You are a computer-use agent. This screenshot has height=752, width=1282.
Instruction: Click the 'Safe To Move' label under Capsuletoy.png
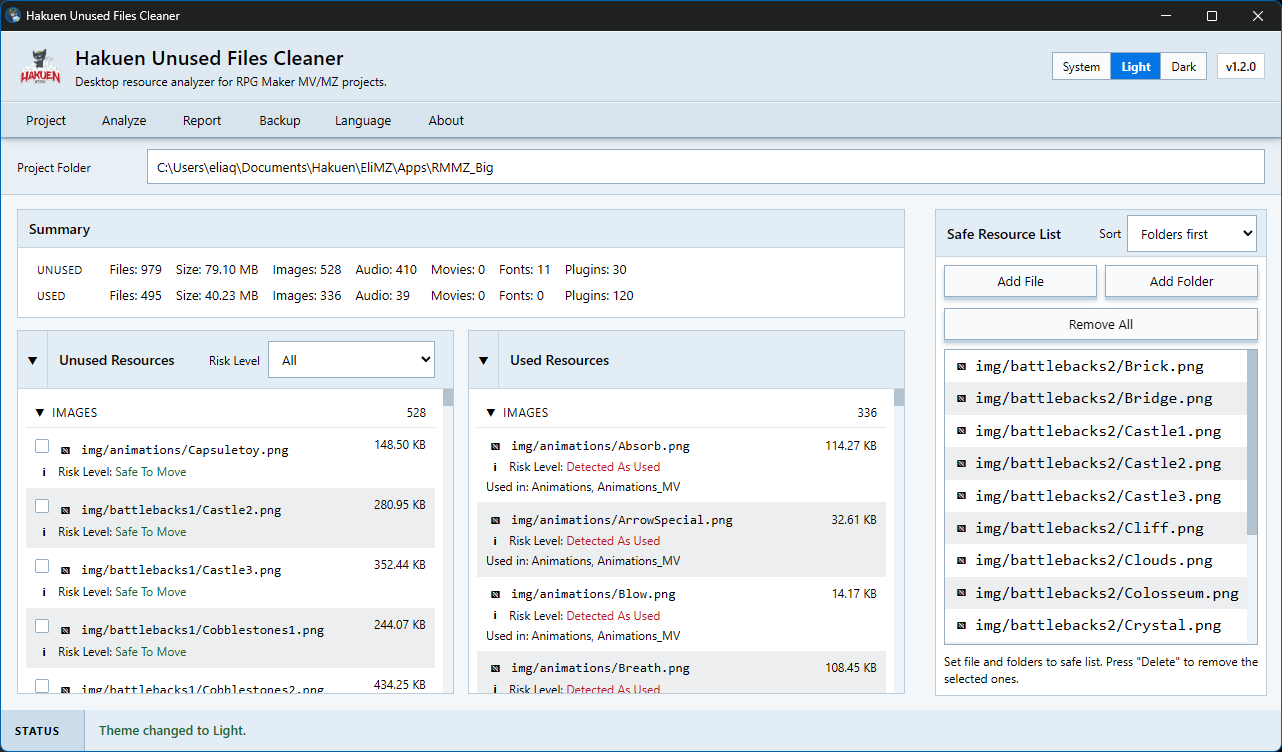pyautogui.click(x=150, y=472)
